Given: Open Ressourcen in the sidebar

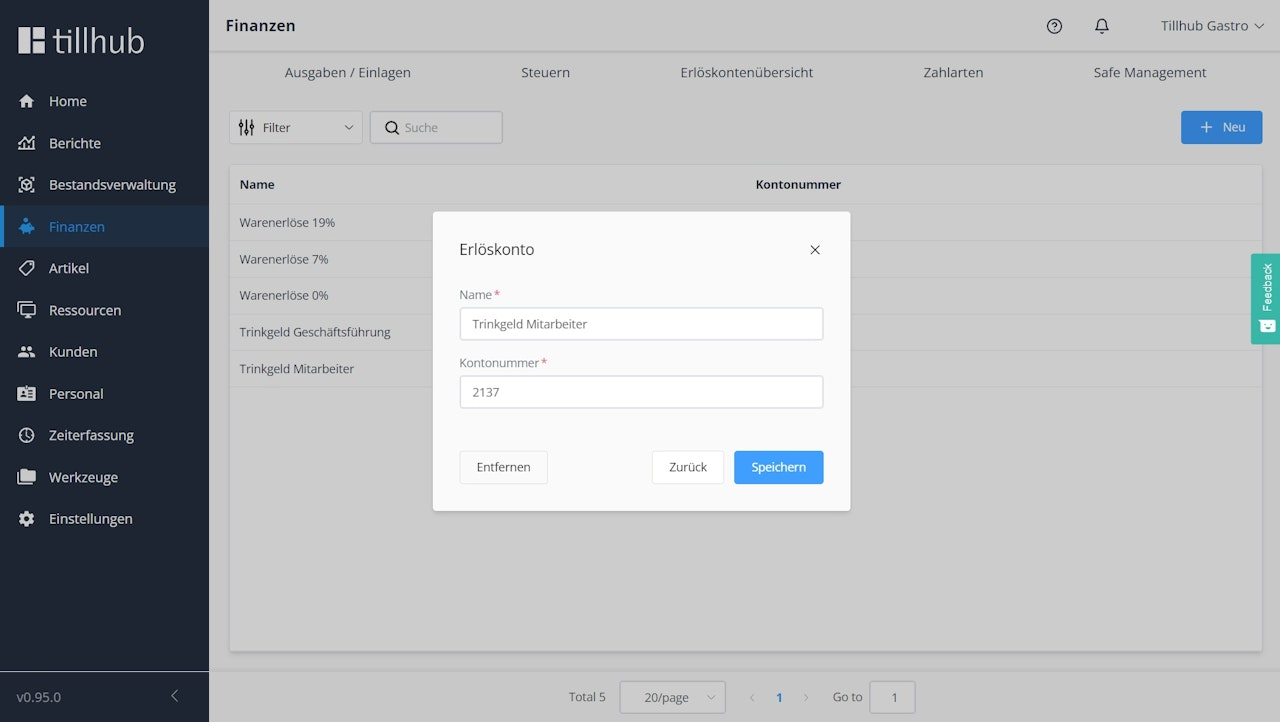Looking at the screenshot, I should (x=105, y=310).
